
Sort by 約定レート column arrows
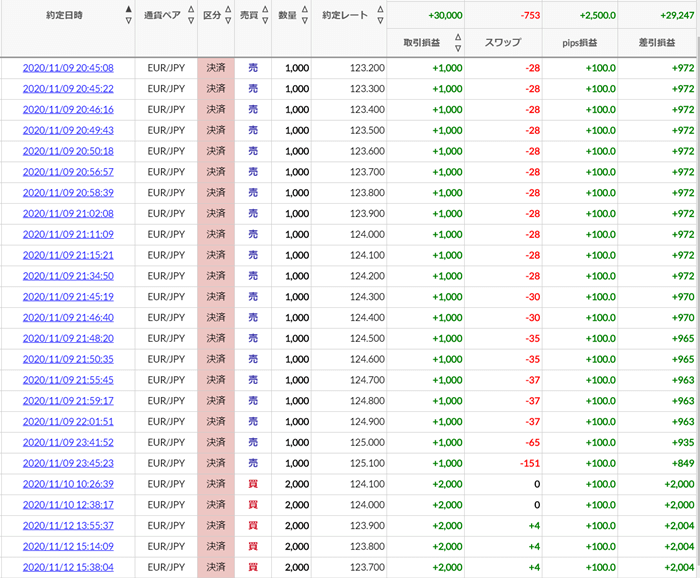[380, 15]
